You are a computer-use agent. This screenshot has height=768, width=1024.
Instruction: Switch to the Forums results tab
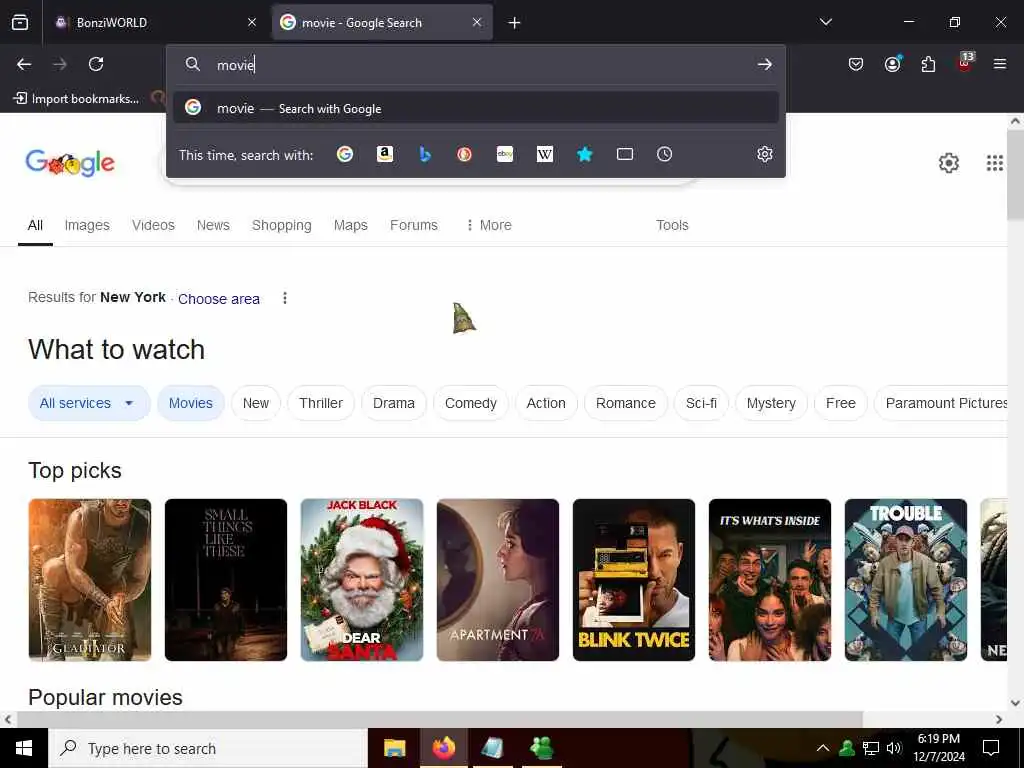pyautogui.click(x=413, y=225)
